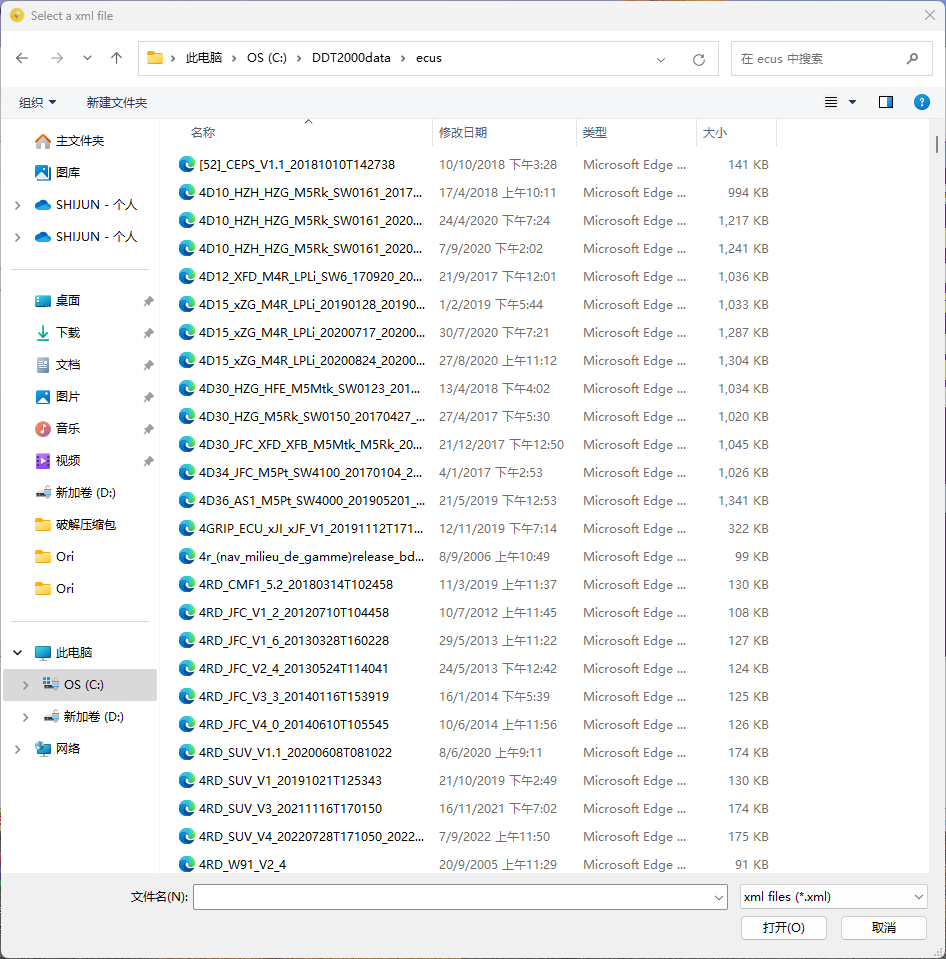
Task: Click 新建文件夹 button
Action: pyautogui.click(x=117, y=102)
